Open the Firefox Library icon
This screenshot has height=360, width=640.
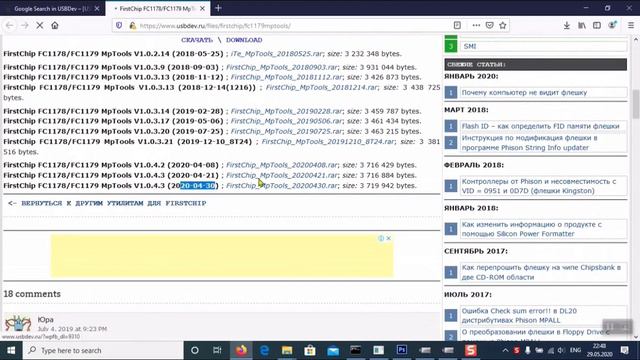[582, 25]
